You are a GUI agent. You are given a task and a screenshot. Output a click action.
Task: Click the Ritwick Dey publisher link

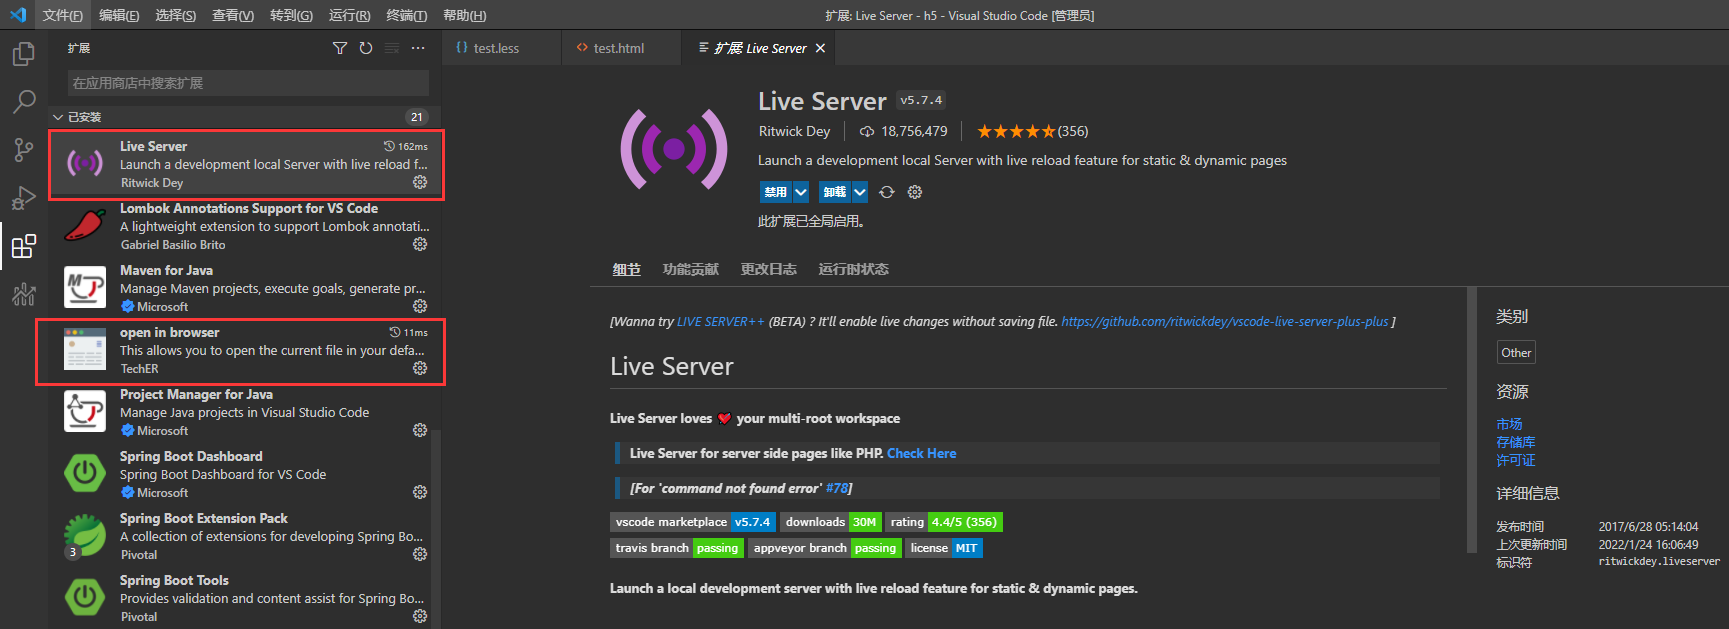pos(794,131)
